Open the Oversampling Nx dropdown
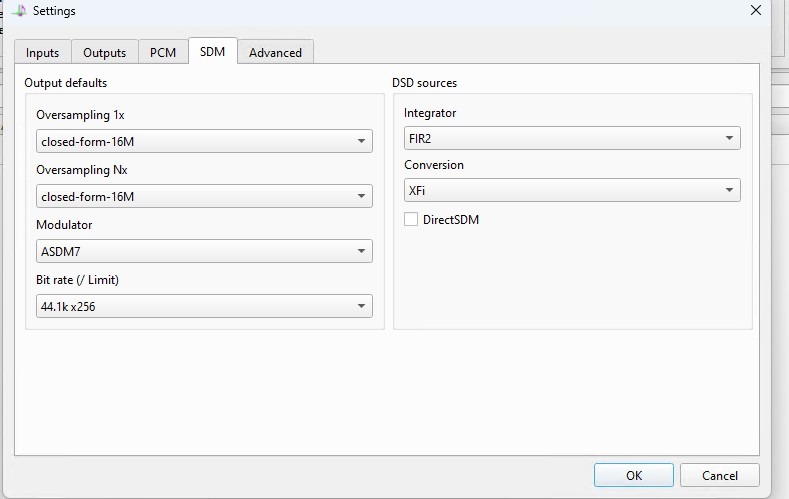 coord(204,196)
